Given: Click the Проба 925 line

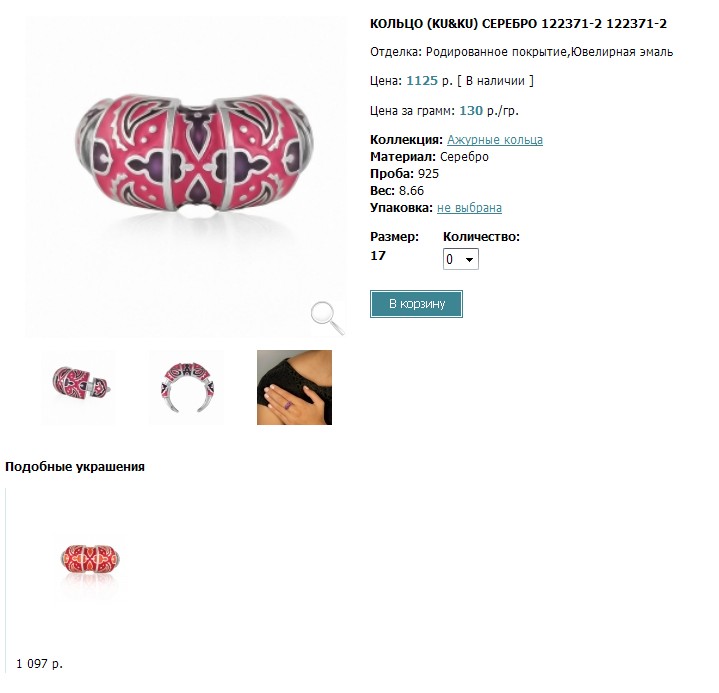Looking at the screenshot, I should [x=405, y=174].
